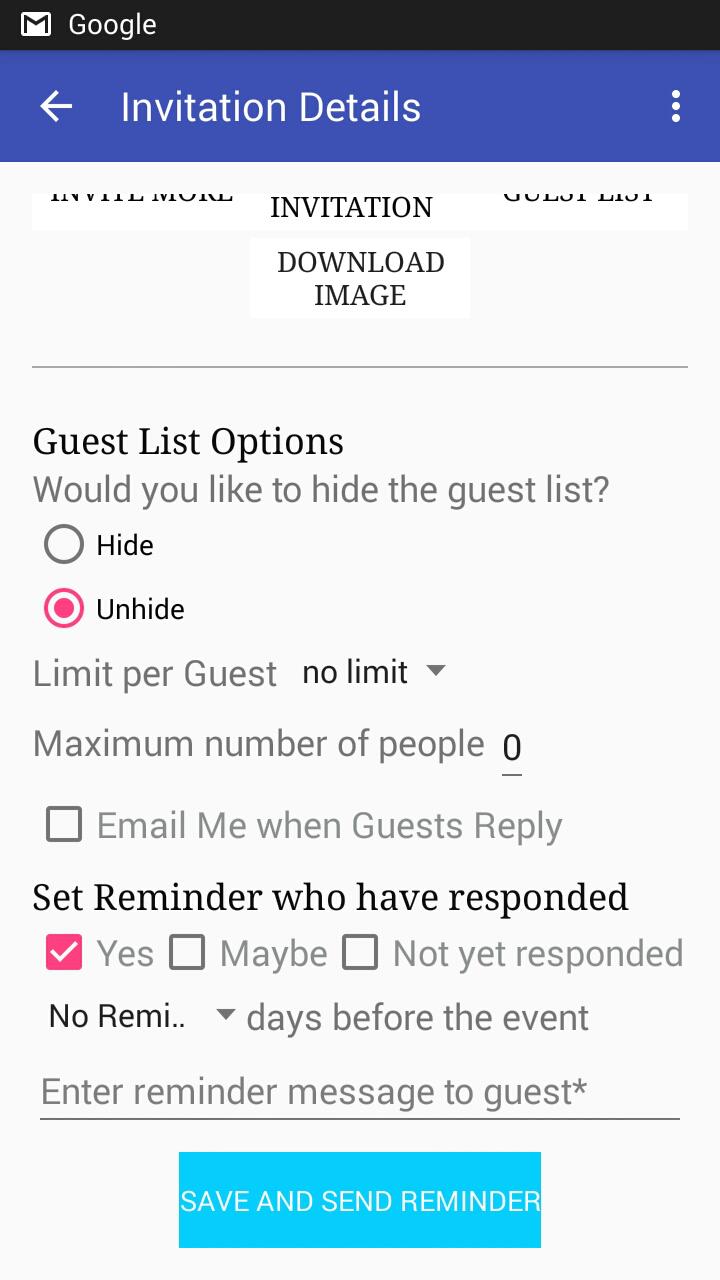Tap the back arrow icon

(x=57, y=107)
